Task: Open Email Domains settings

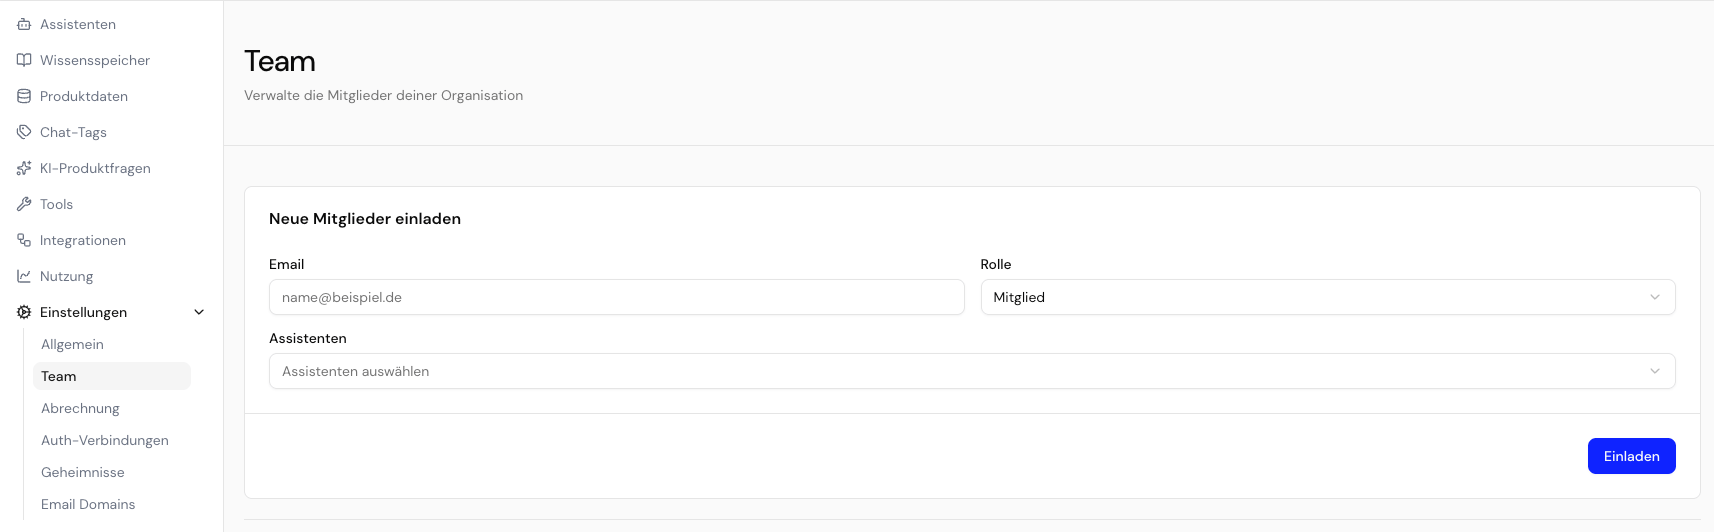Action: tap(88, 504)
